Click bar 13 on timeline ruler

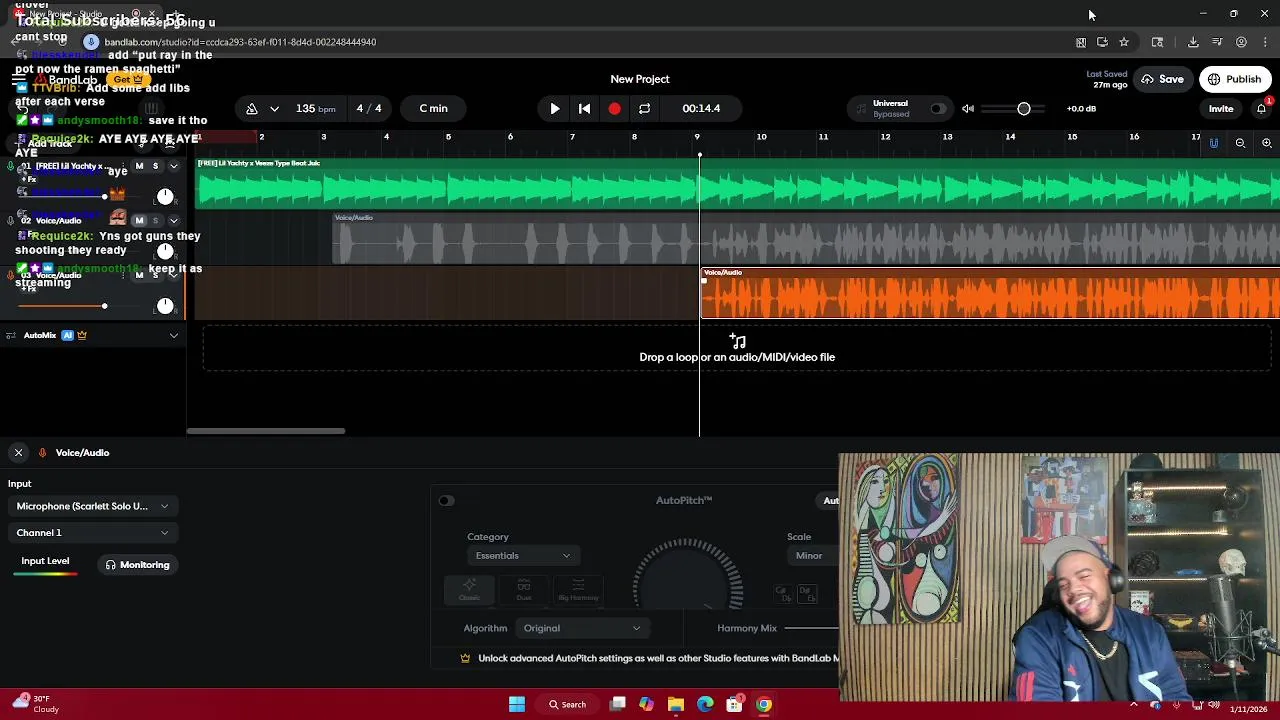947,137
